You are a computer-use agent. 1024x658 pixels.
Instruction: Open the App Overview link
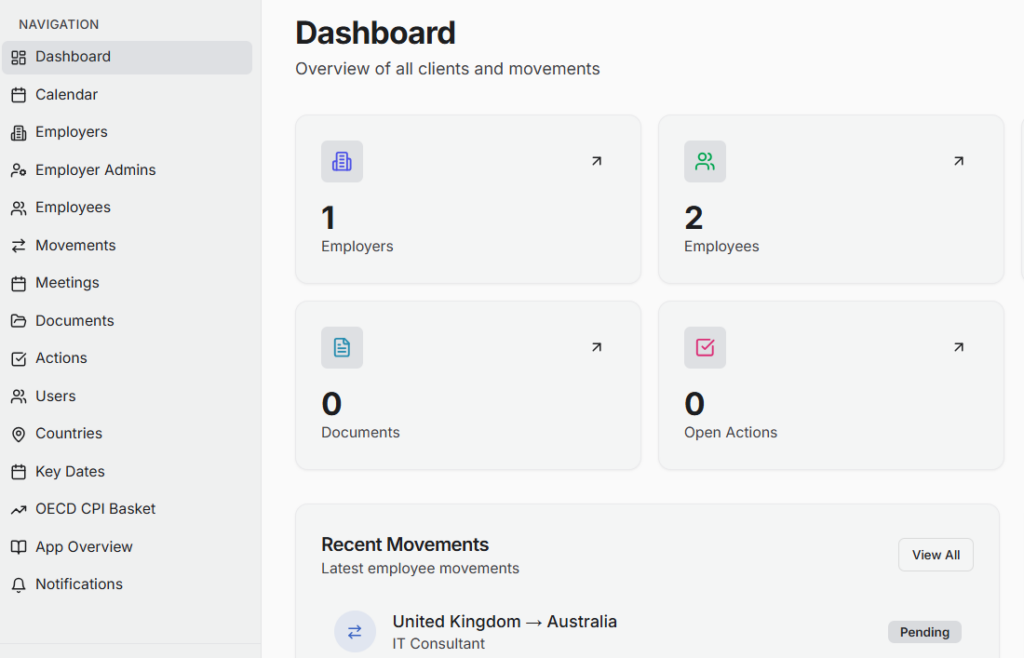[x=83, y=547]
